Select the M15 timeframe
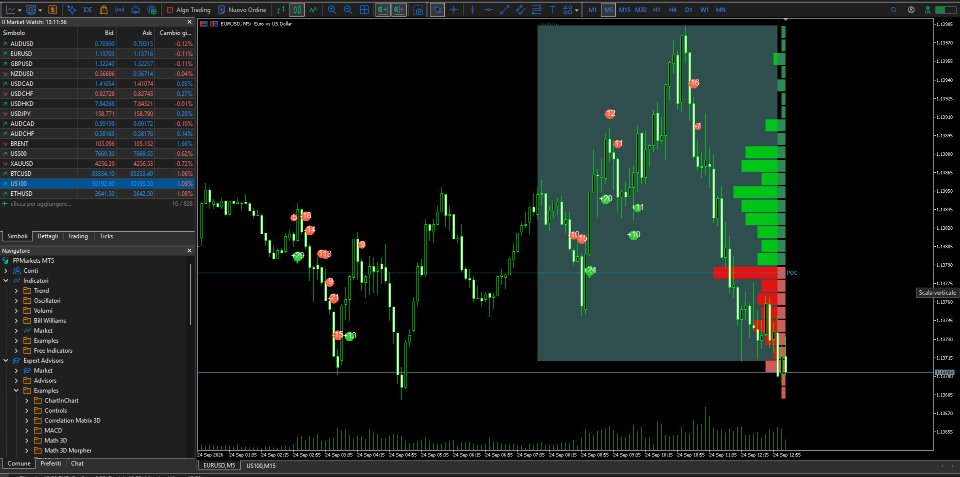 click(624, 10)
